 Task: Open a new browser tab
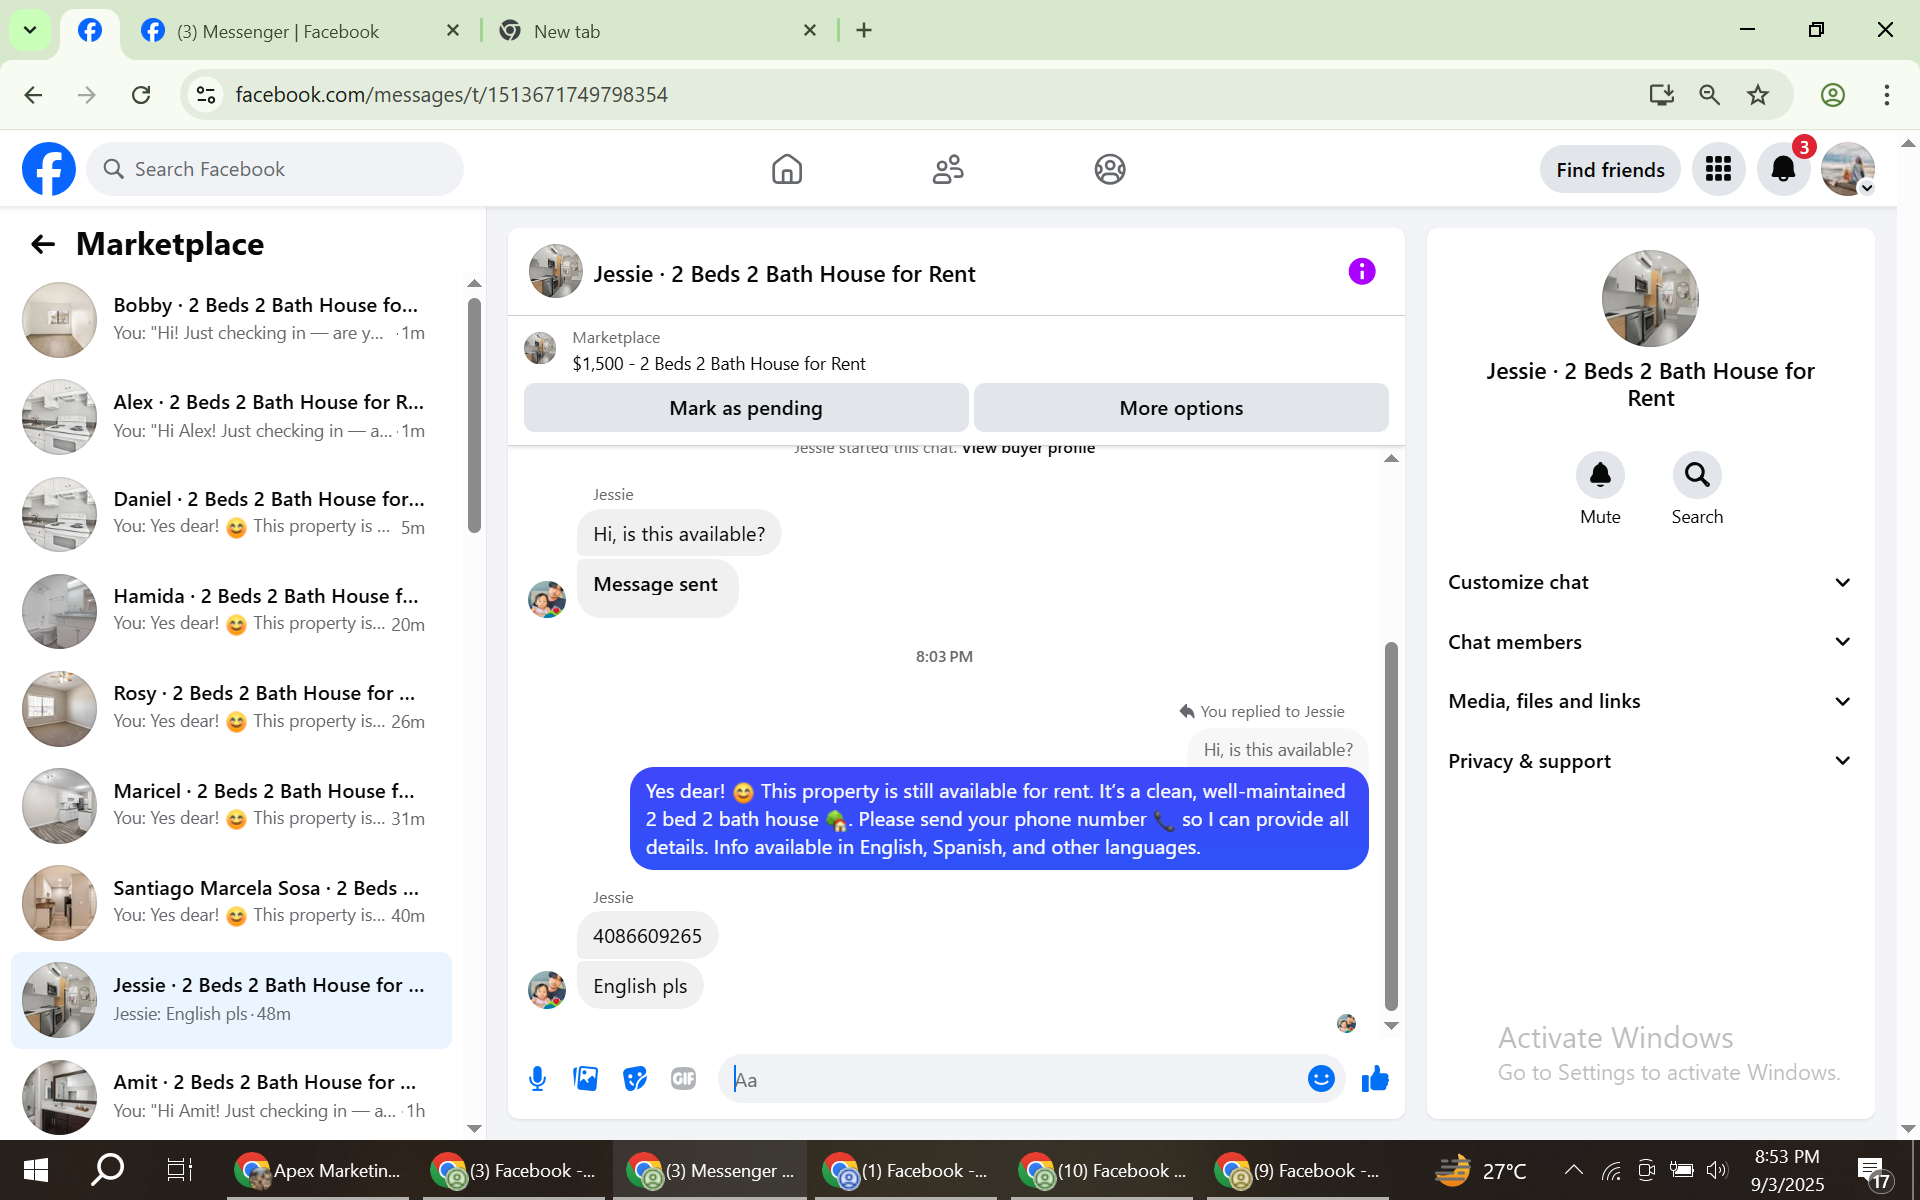point(864,31)
